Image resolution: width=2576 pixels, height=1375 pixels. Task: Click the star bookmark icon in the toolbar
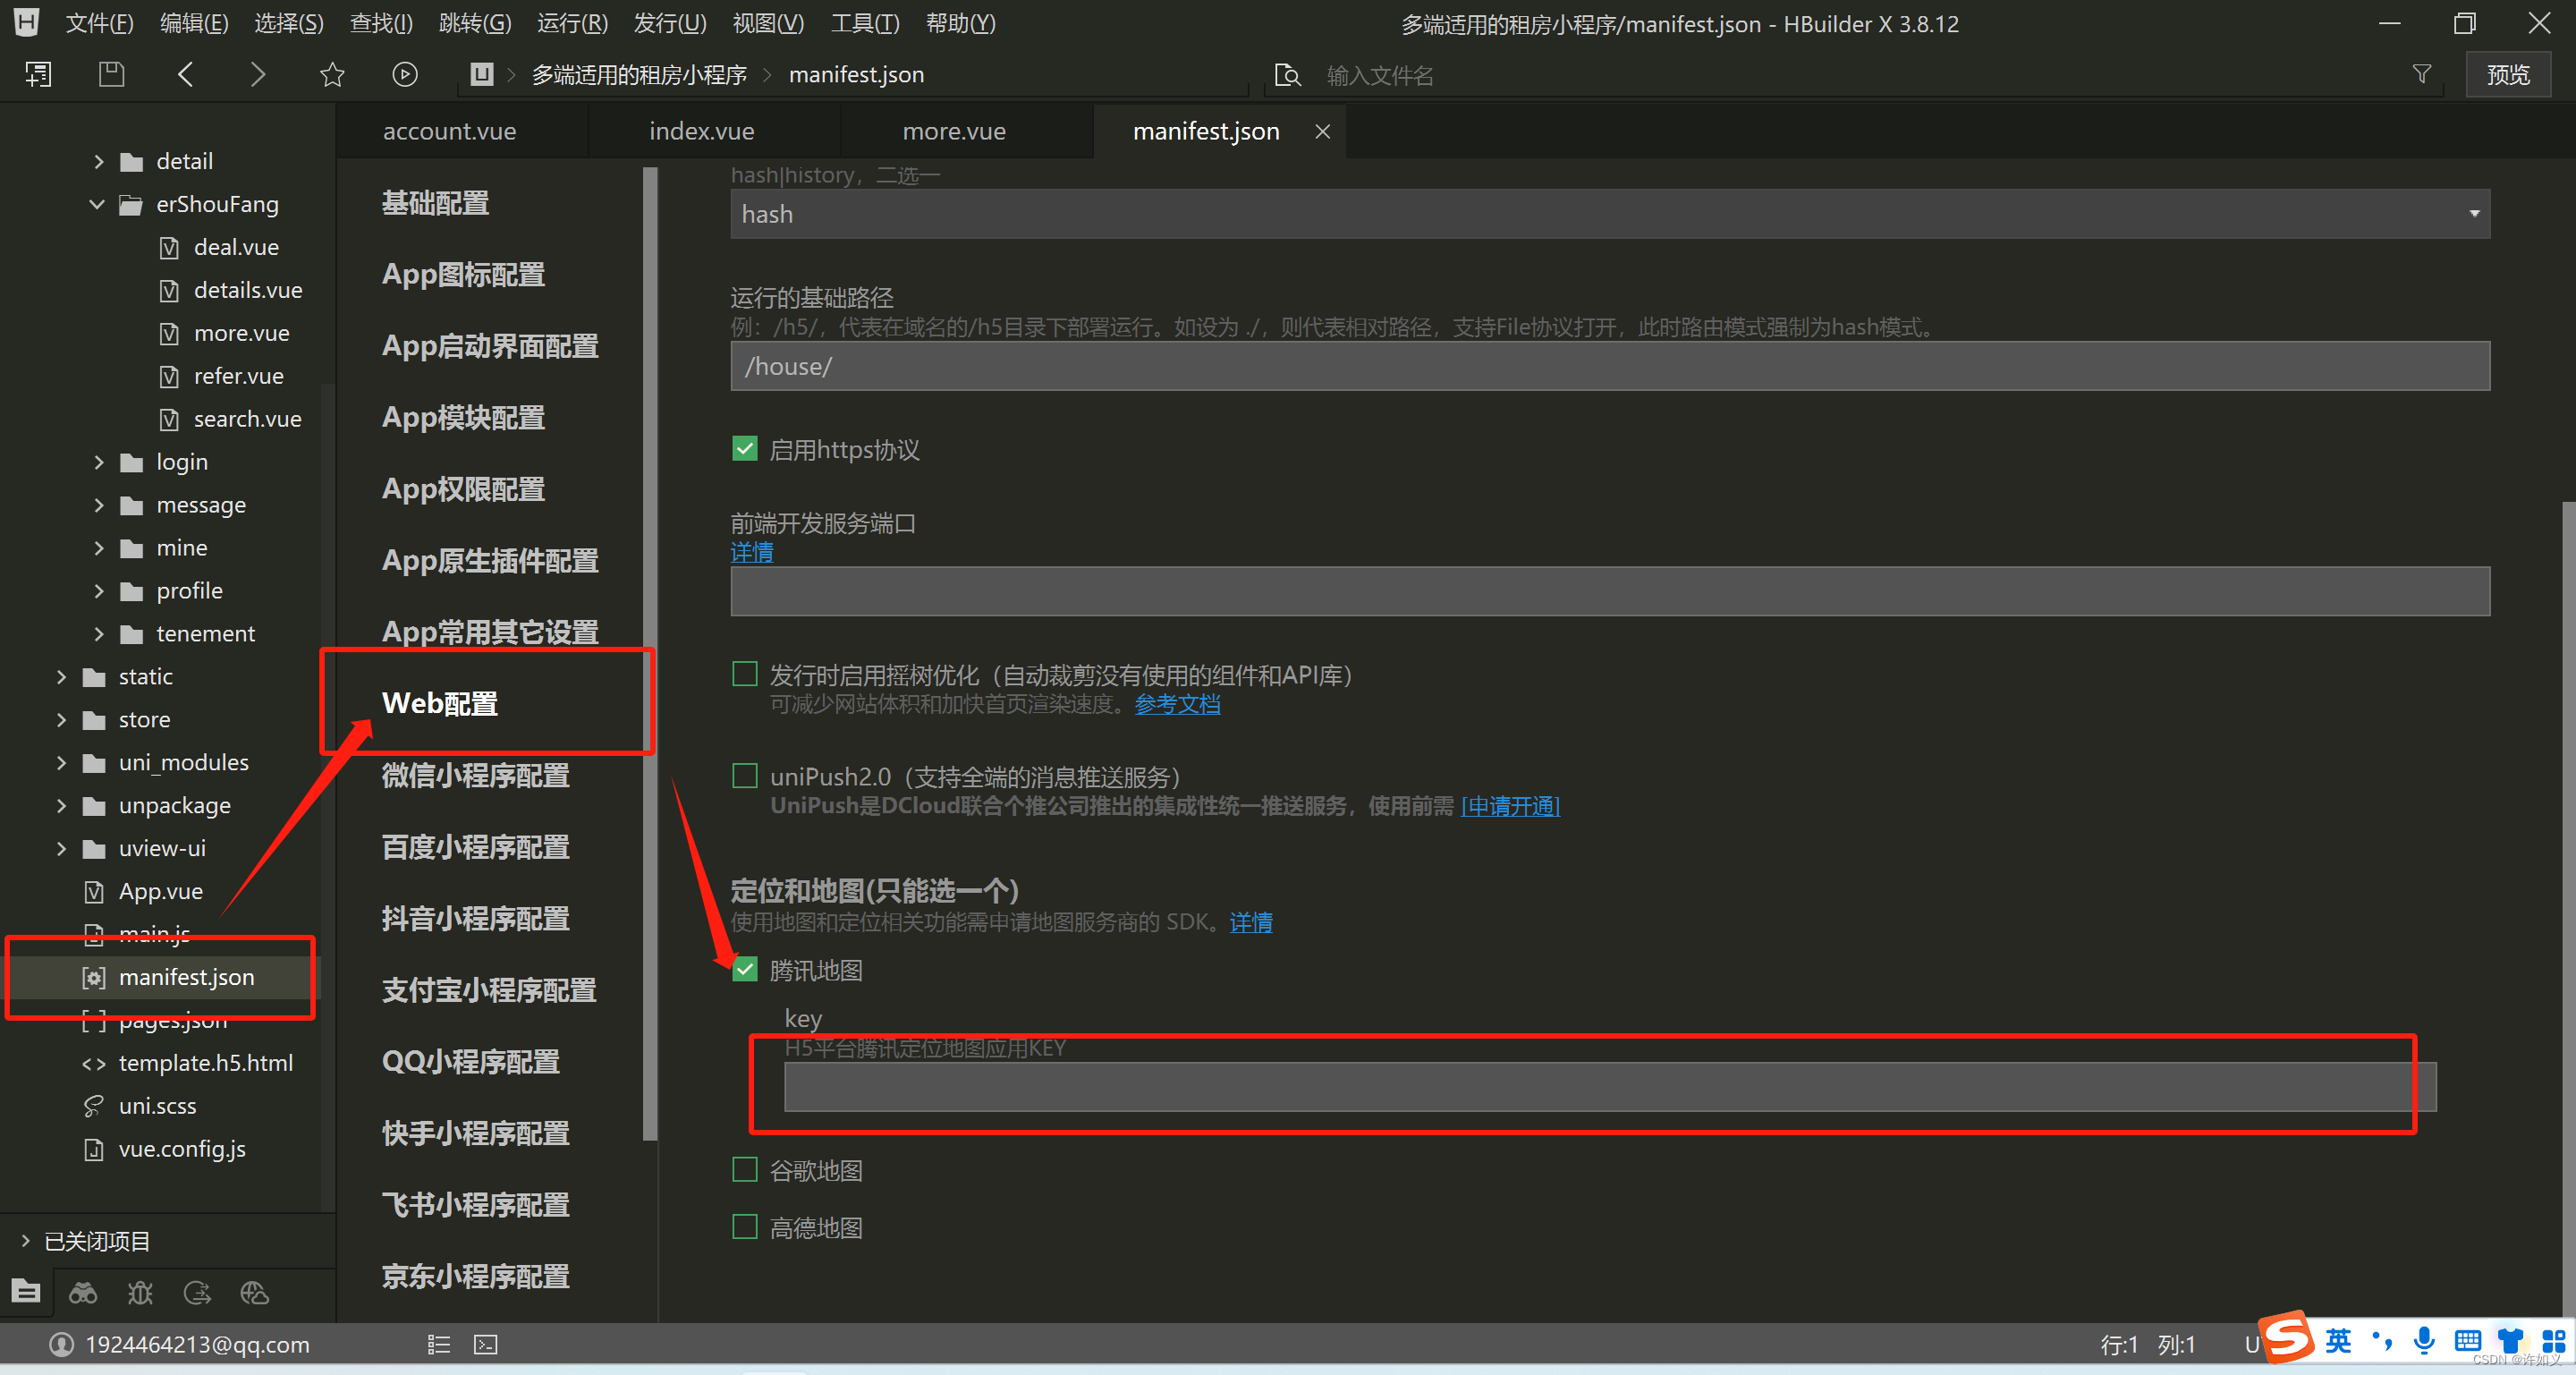pyautogui.click(x=331, y=73)
